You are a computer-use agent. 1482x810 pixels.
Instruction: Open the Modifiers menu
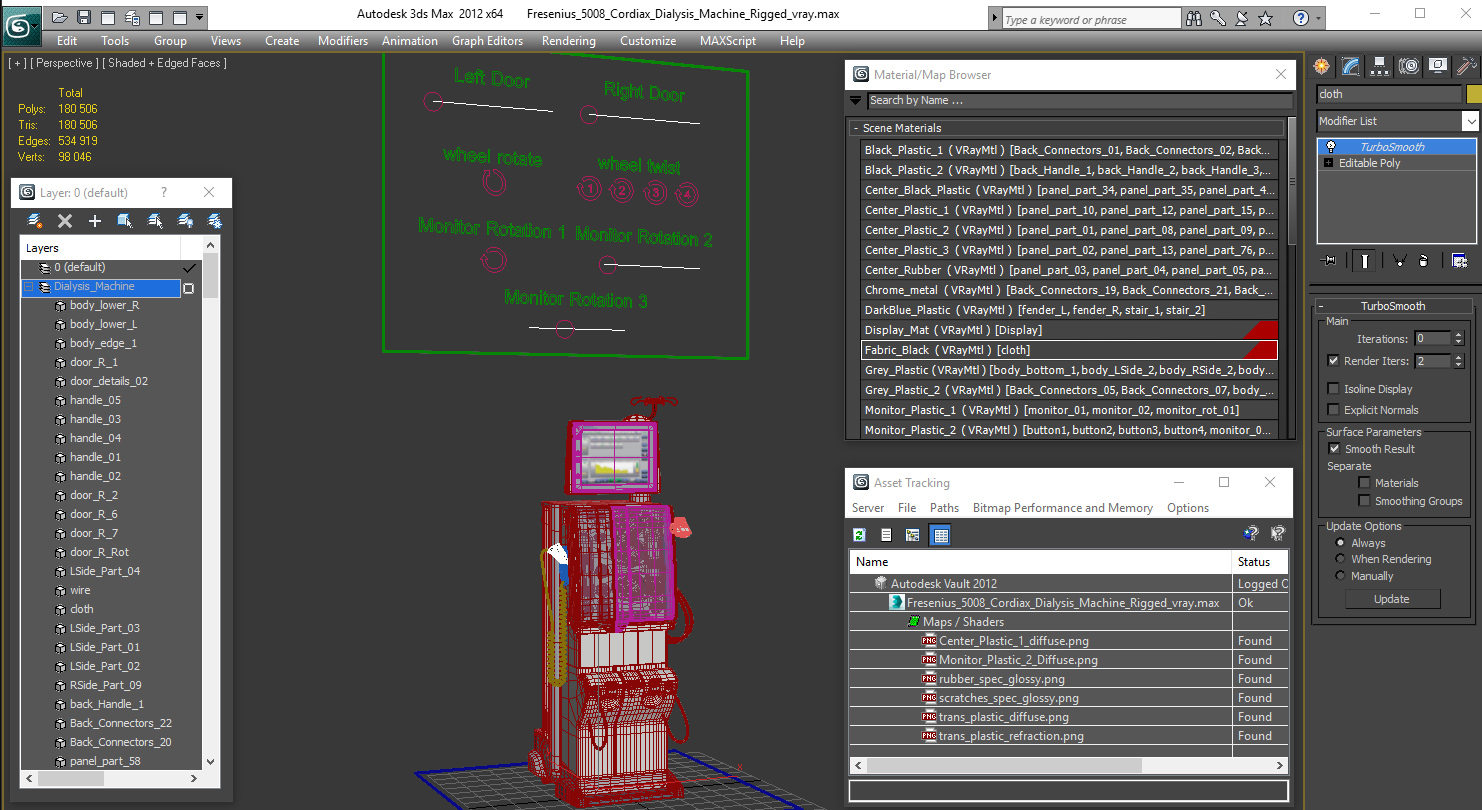343,41
